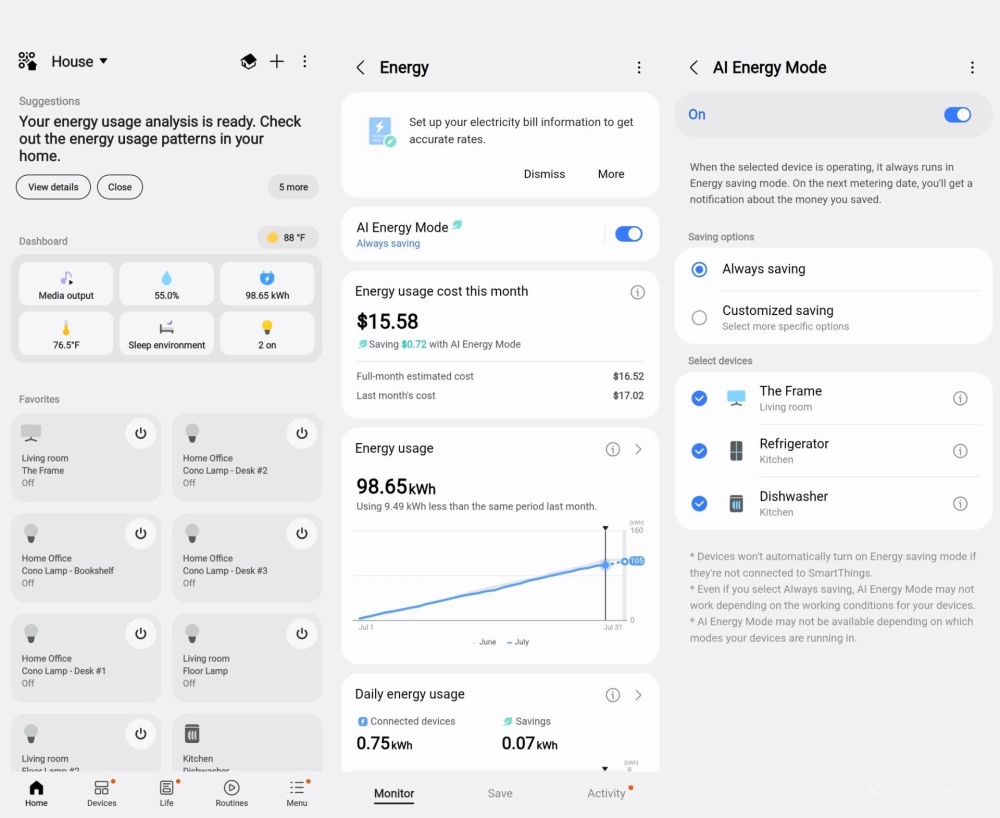Switch to the Monitor tab
Viewport: 1000px width, 818px height.
394,793
